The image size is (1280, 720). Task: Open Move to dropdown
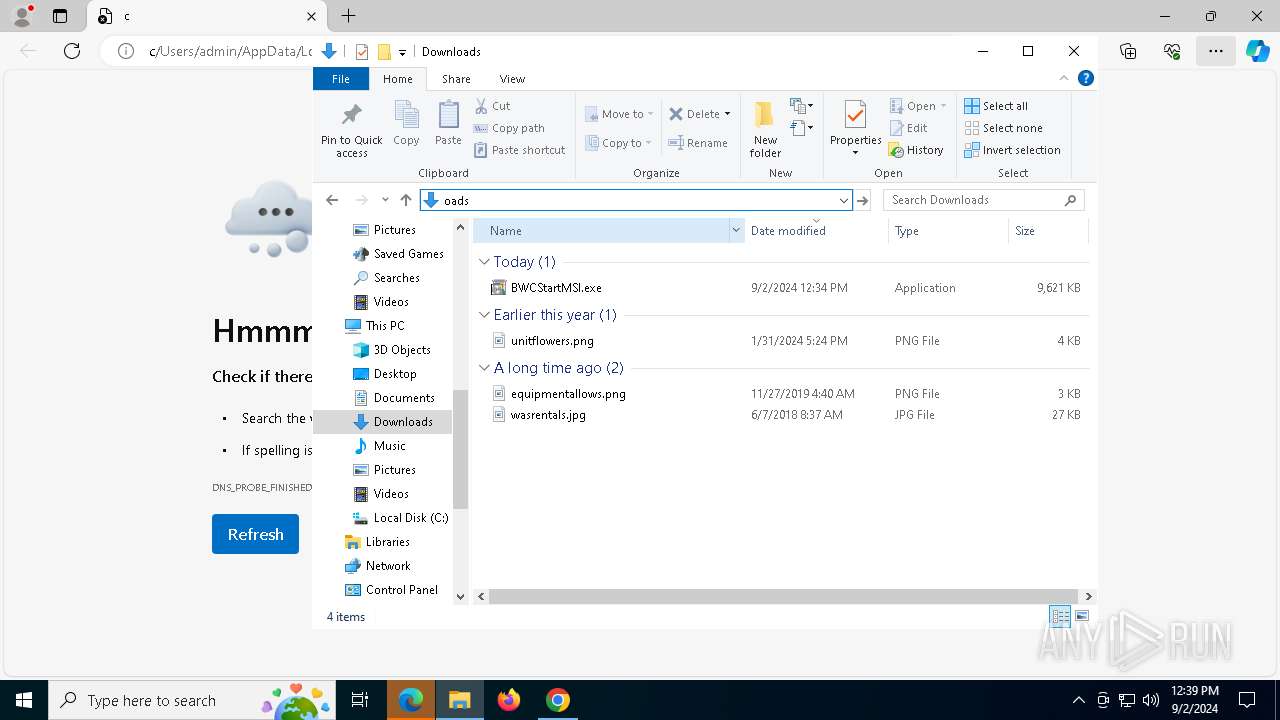tap(619, 114)
